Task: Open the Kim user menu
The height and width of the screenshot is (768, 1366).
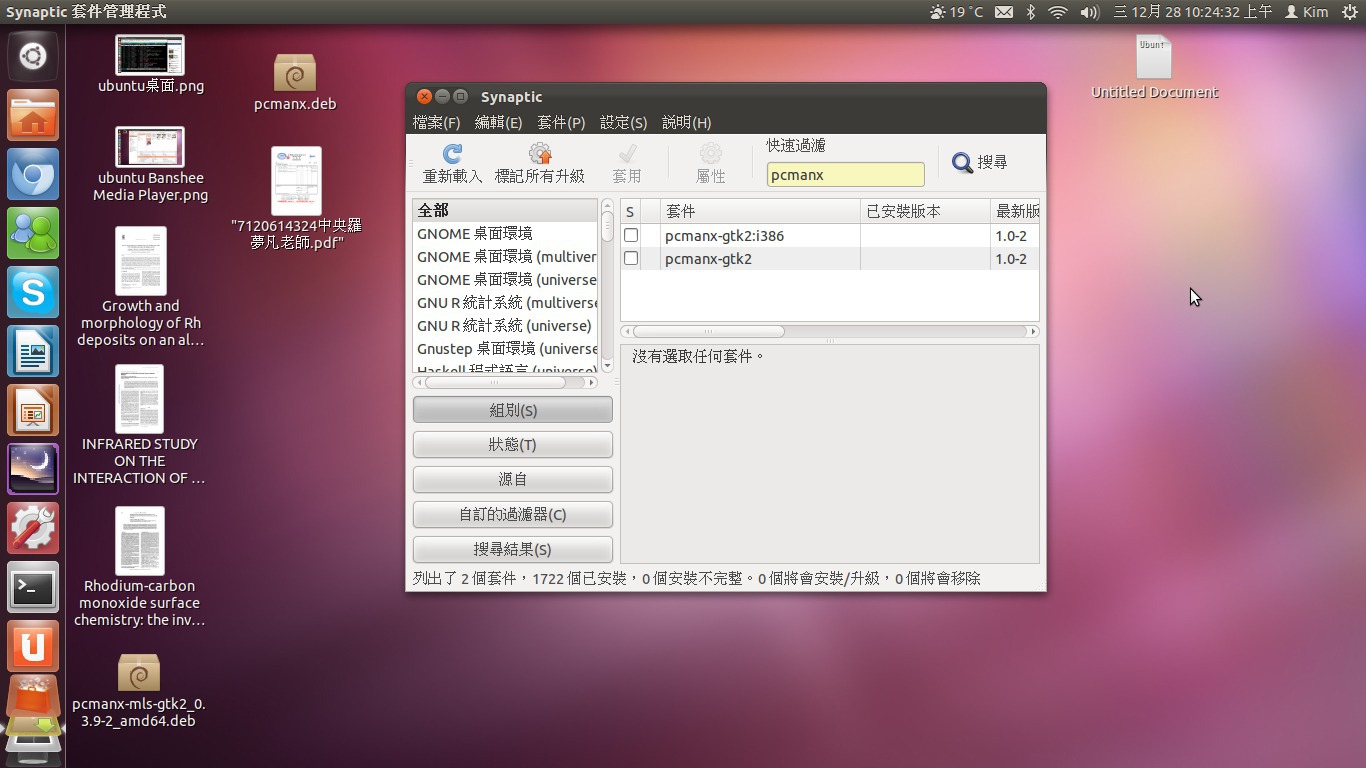Action: [x=1306, y=12]
